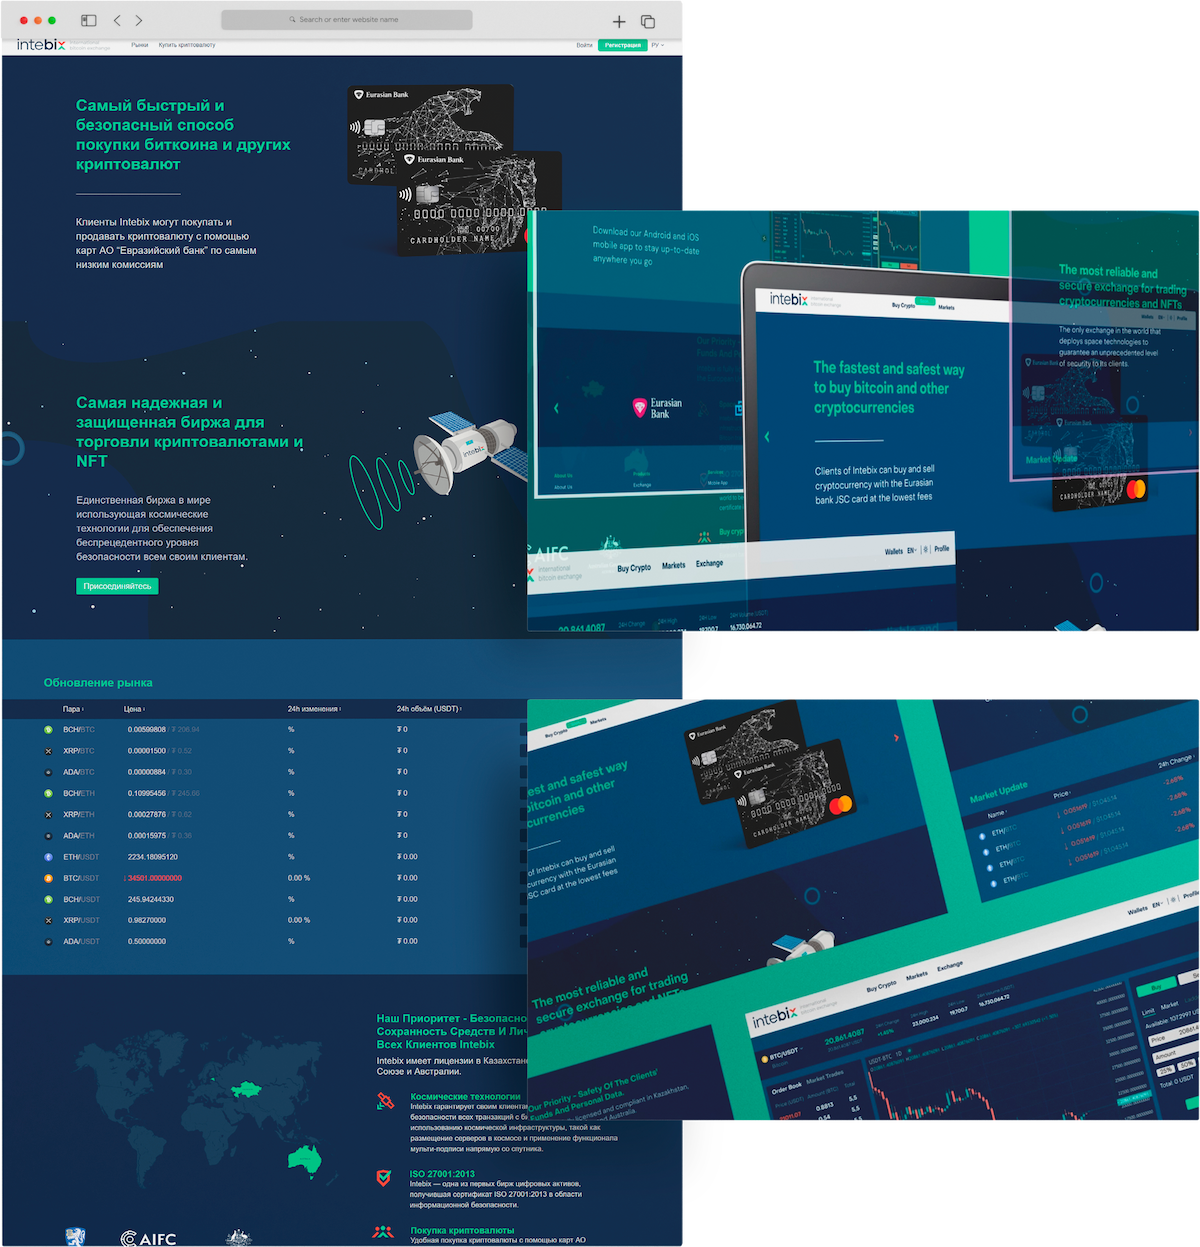
Task: Click the Eurasian Bank logo in the tilted mockup
Action: click(x=658, y=408)
